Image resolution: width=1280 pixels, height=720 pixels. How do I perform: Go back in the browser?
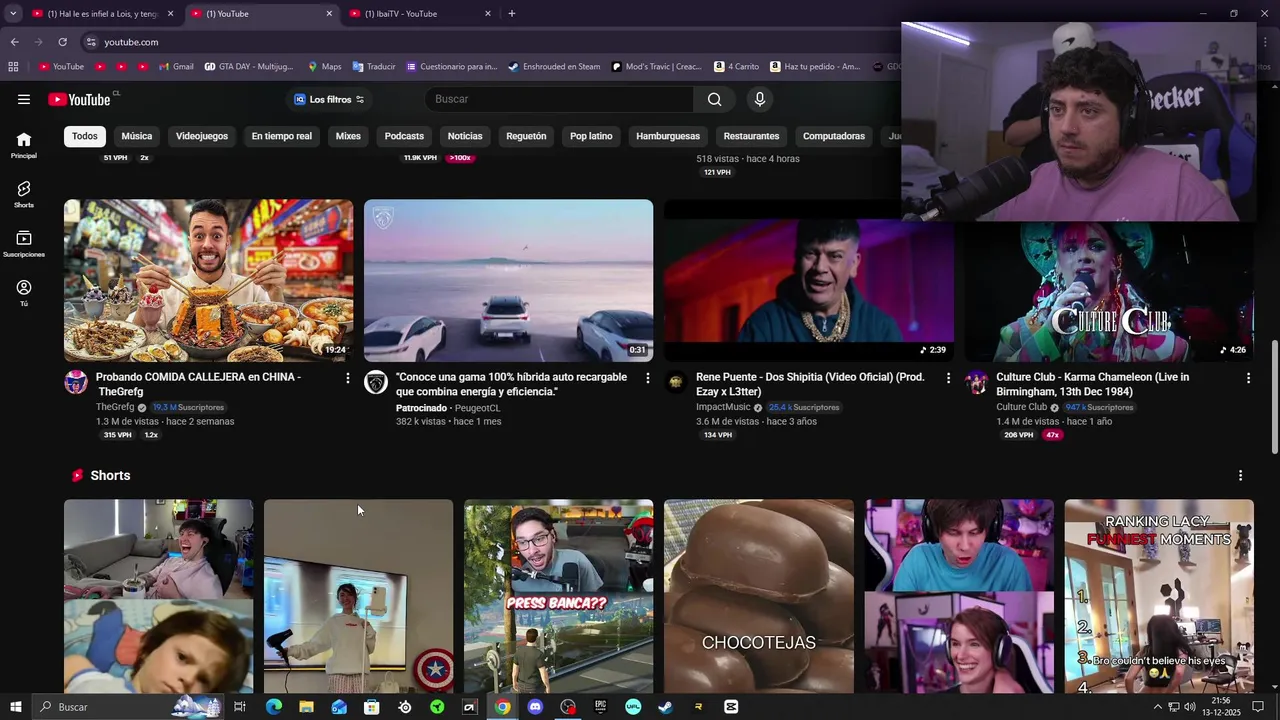tap(14, 42)
